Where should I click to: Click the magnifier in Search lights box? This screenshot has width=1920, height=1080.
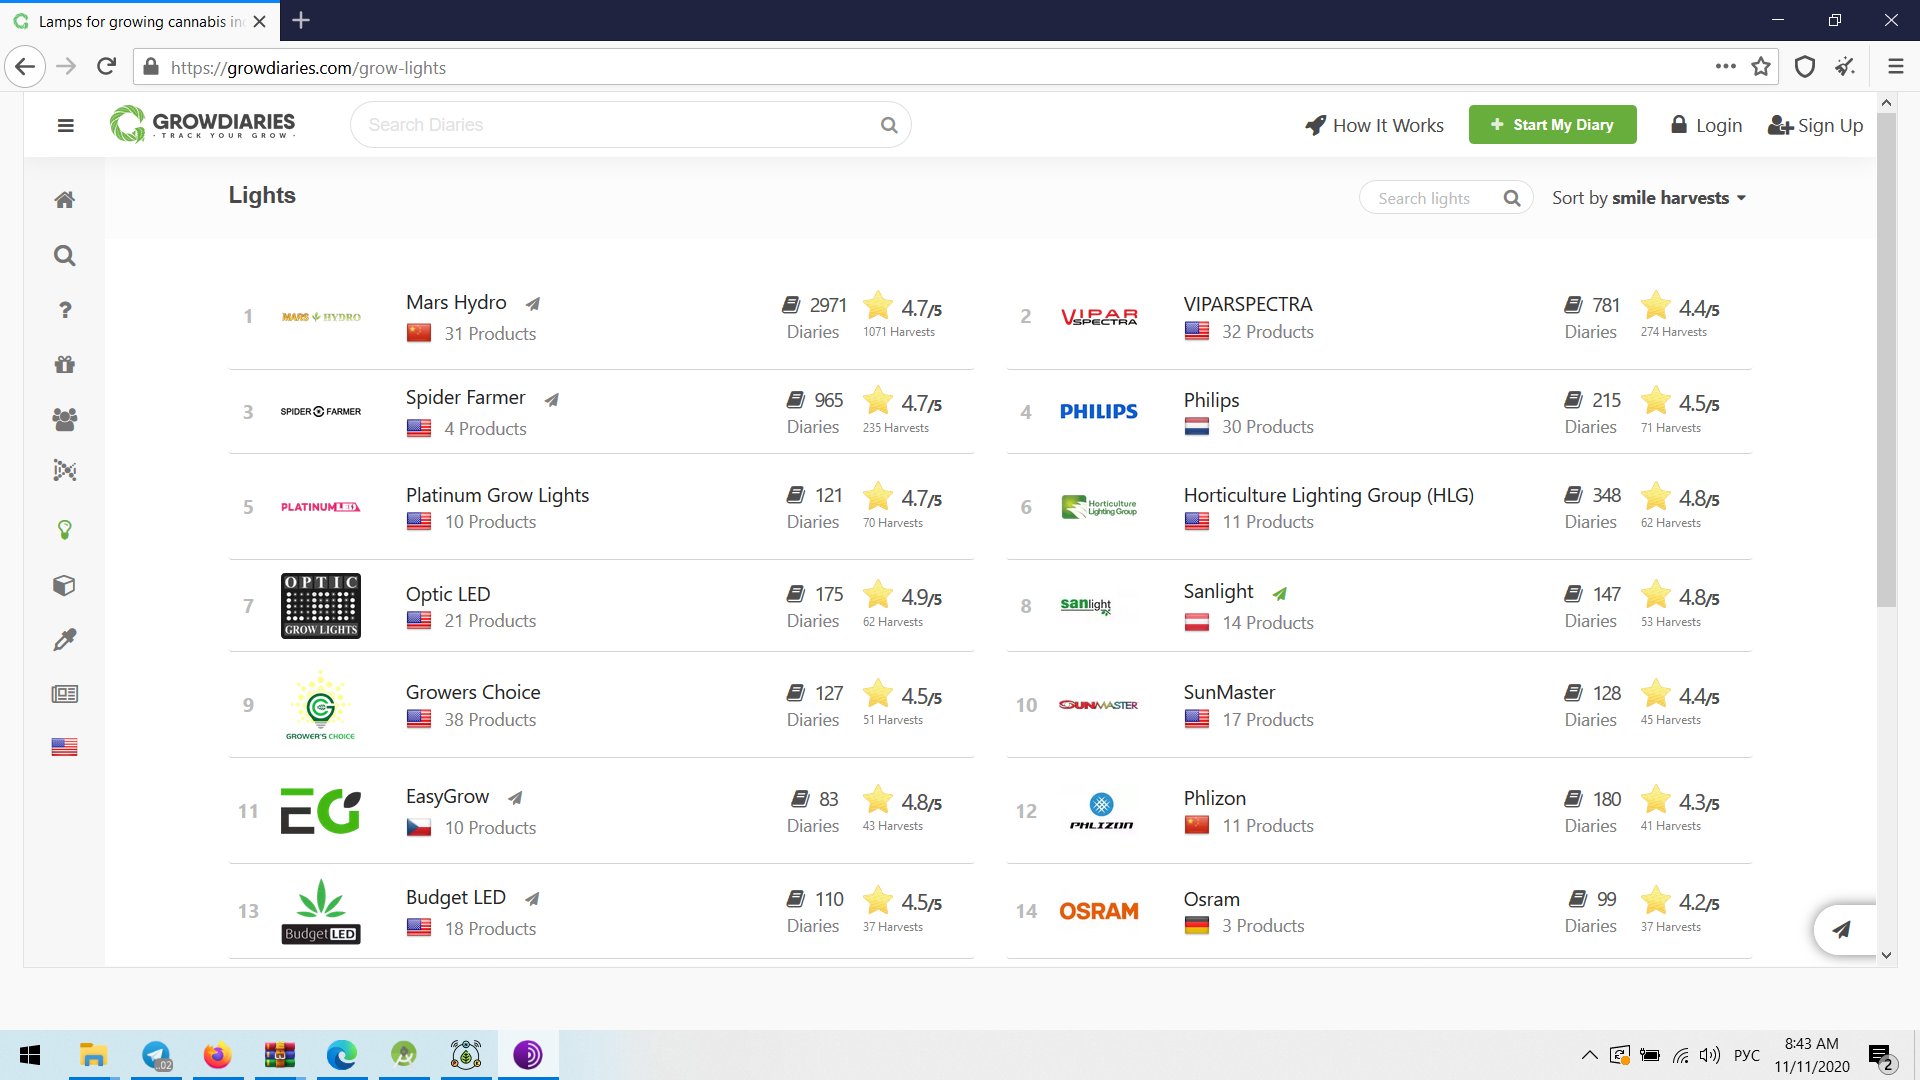click(1512, 198)
